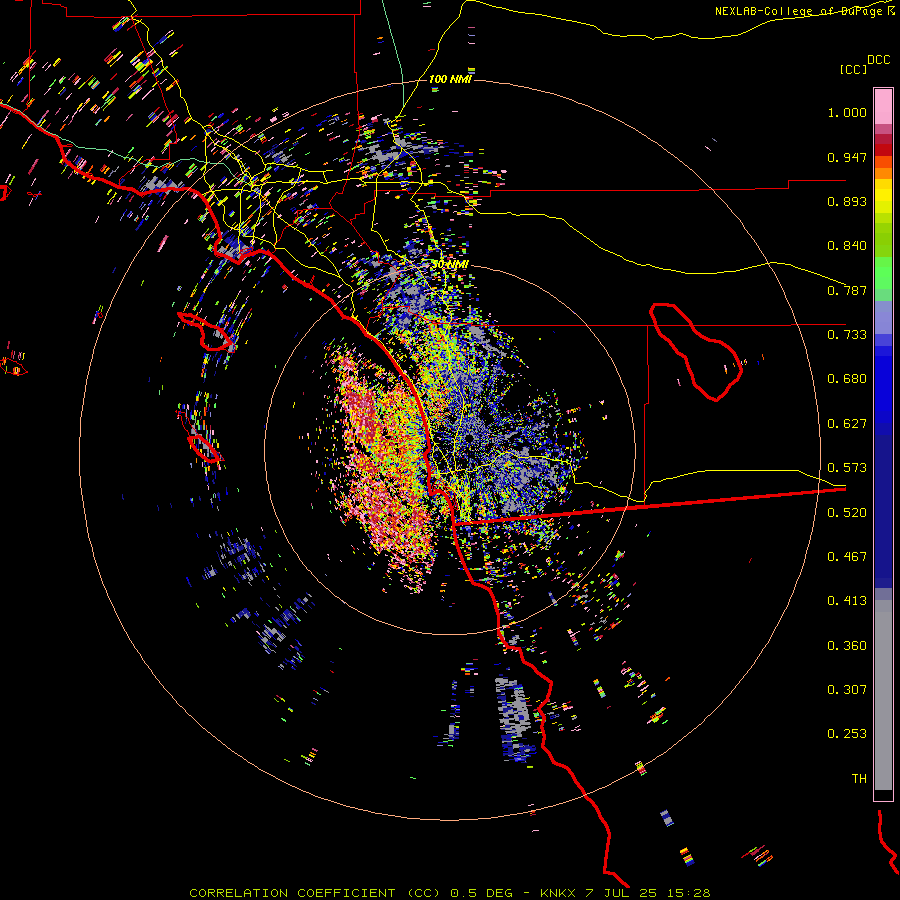Screen dimensions: 900x900
Task: Select the 0.947 scale value
Action: coord(847,157)
